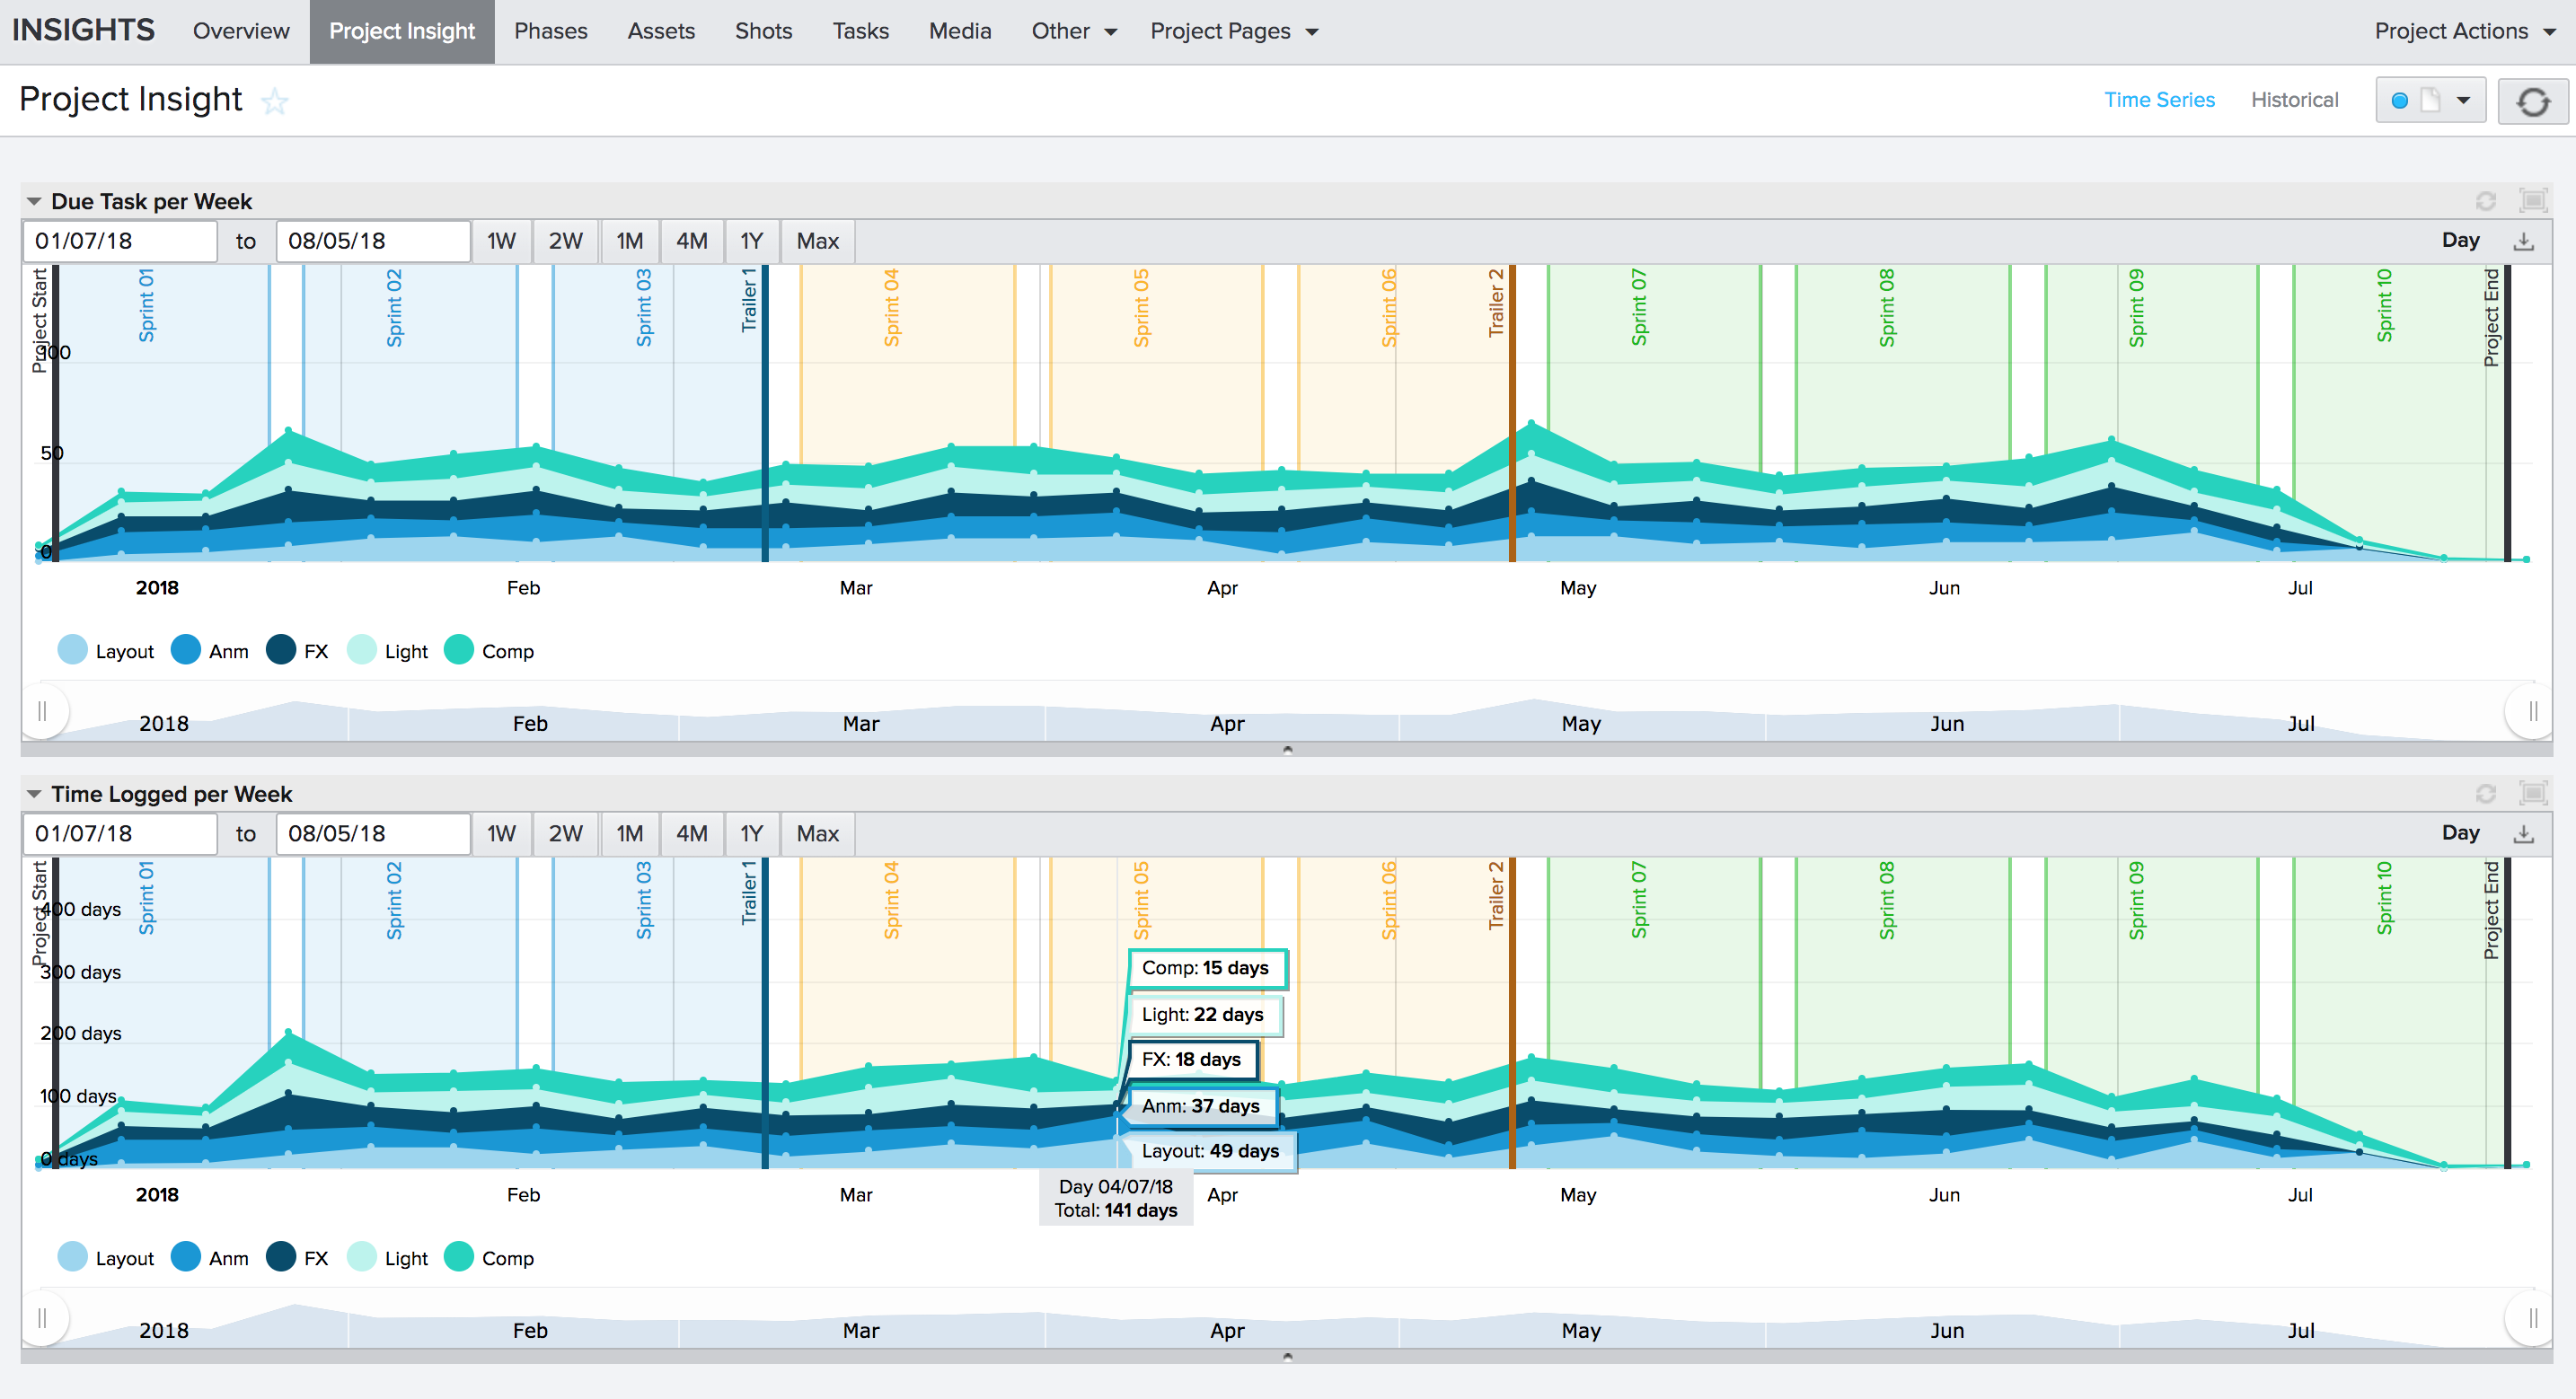Download the Time Logged per Week chart

pos(2523,834)
